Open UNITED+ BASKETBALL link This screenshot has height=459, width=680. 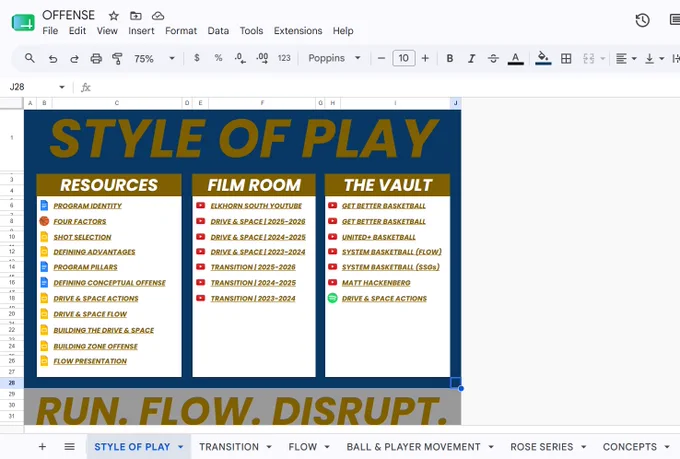point(379,237)
